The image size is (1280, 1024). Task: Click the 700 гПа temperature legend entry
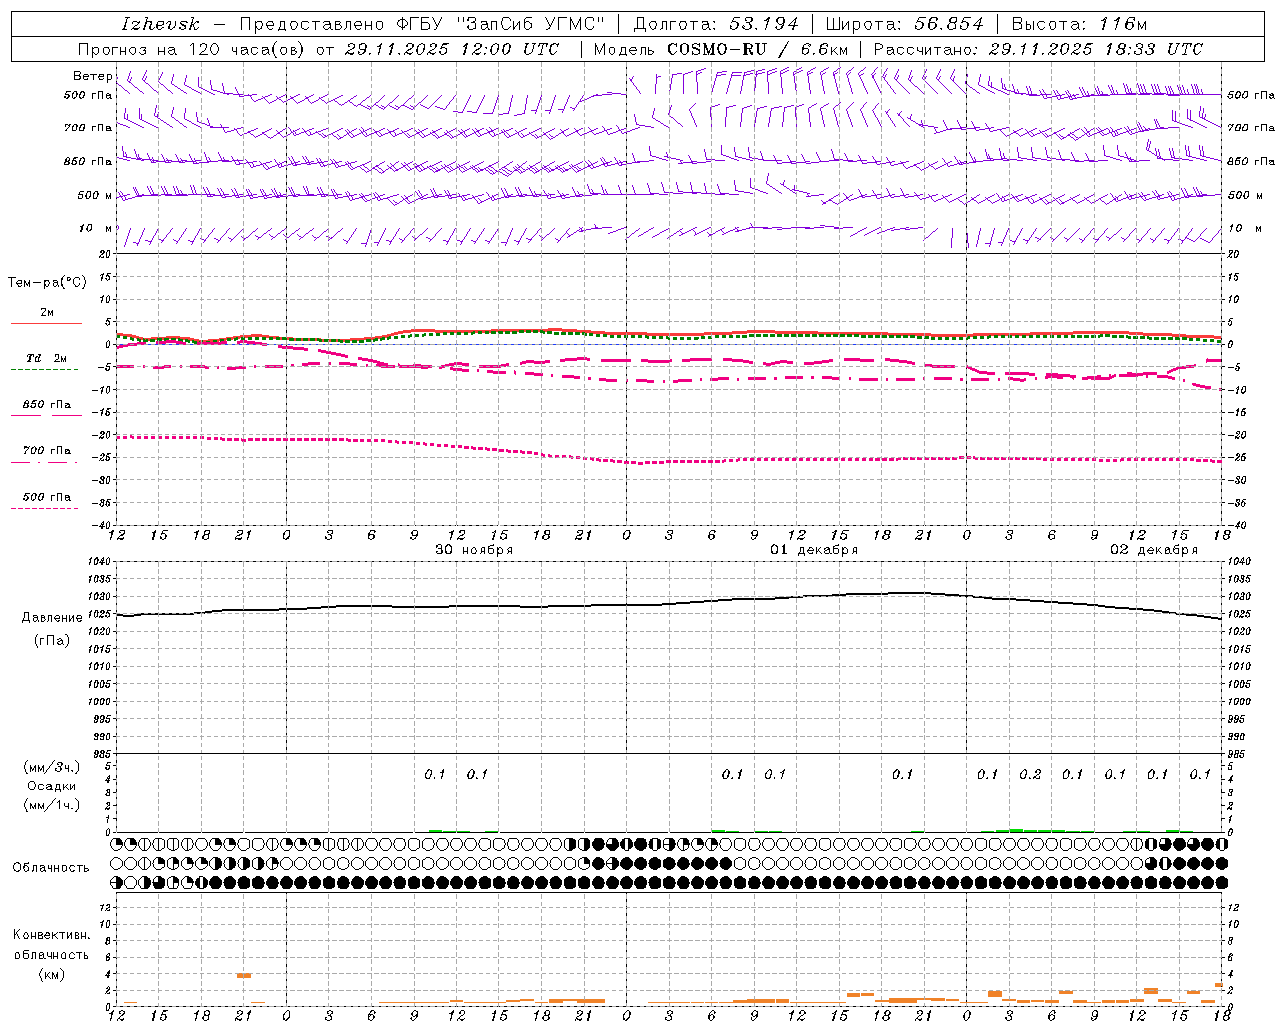coord(46,451)
